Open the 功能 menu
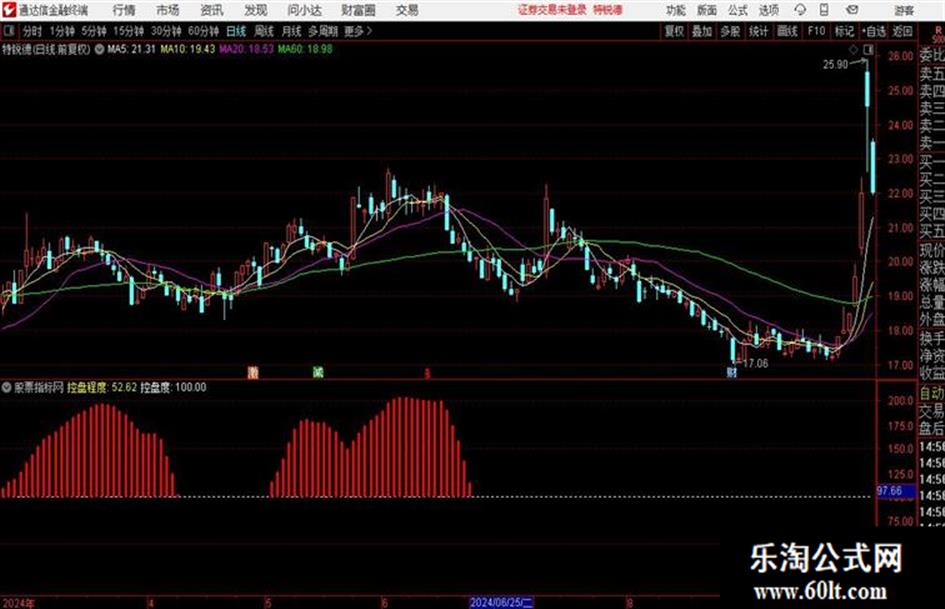The width and height of the screenshot is (945, 609). [676, 10]
